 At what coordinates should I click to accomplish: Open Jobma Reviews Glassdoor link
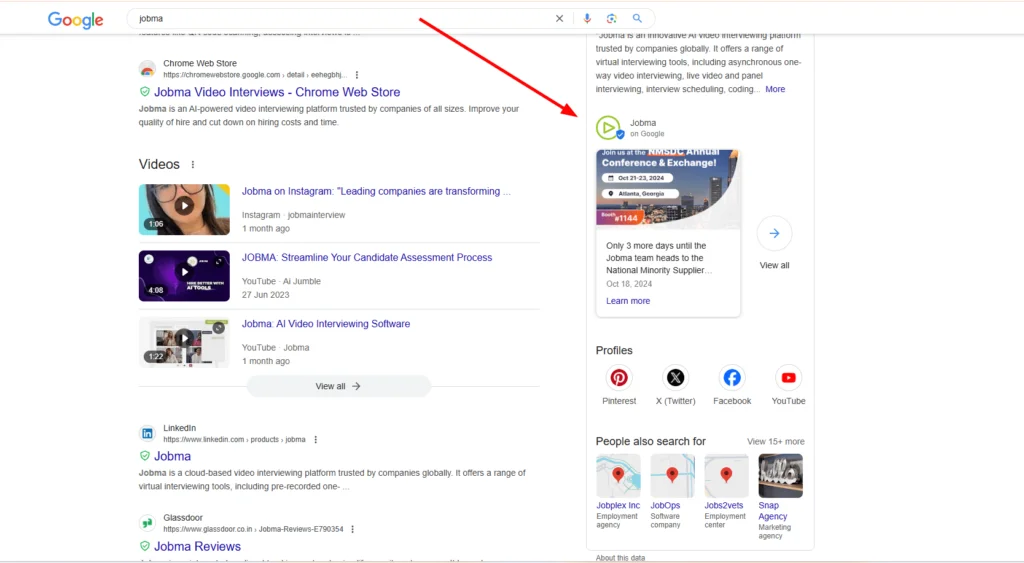pos(197,546)
